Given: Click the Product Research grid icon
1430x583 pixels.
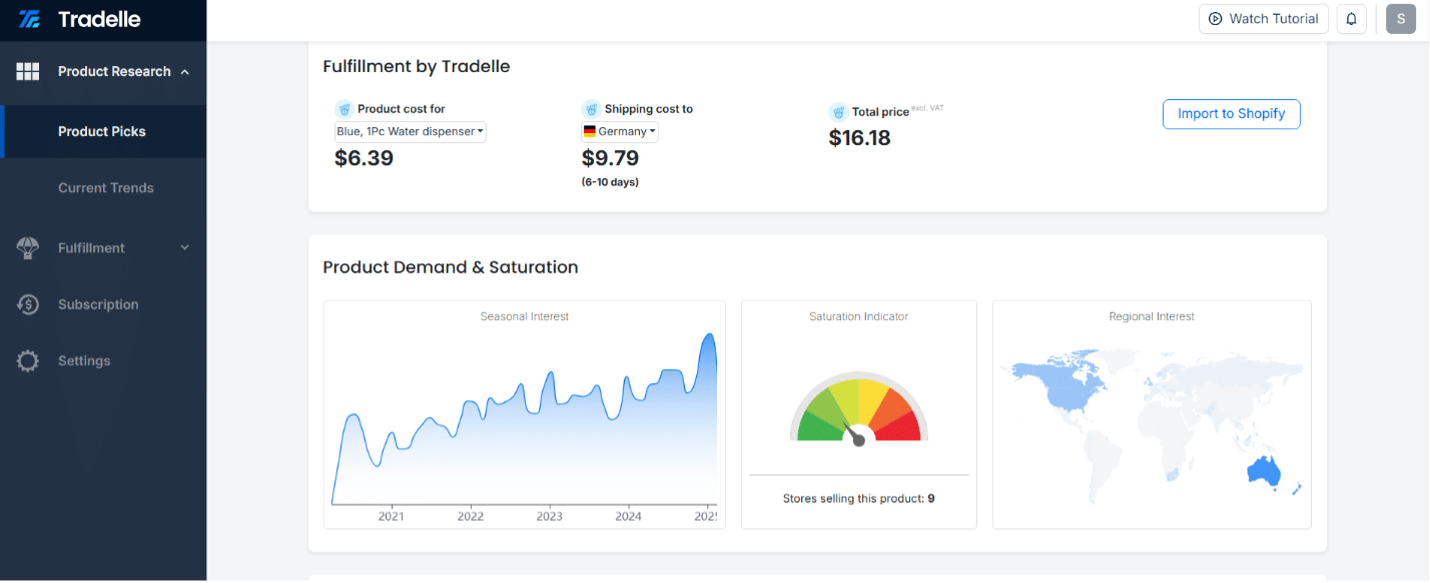Looking at the screenshot, I should tap(28, 71).
